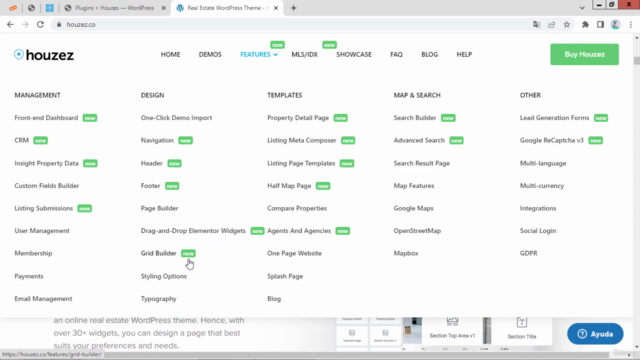640x360 pixels.
Task: Open the HOME menu item
Action: pyautogui.click(x=170, y=54)
